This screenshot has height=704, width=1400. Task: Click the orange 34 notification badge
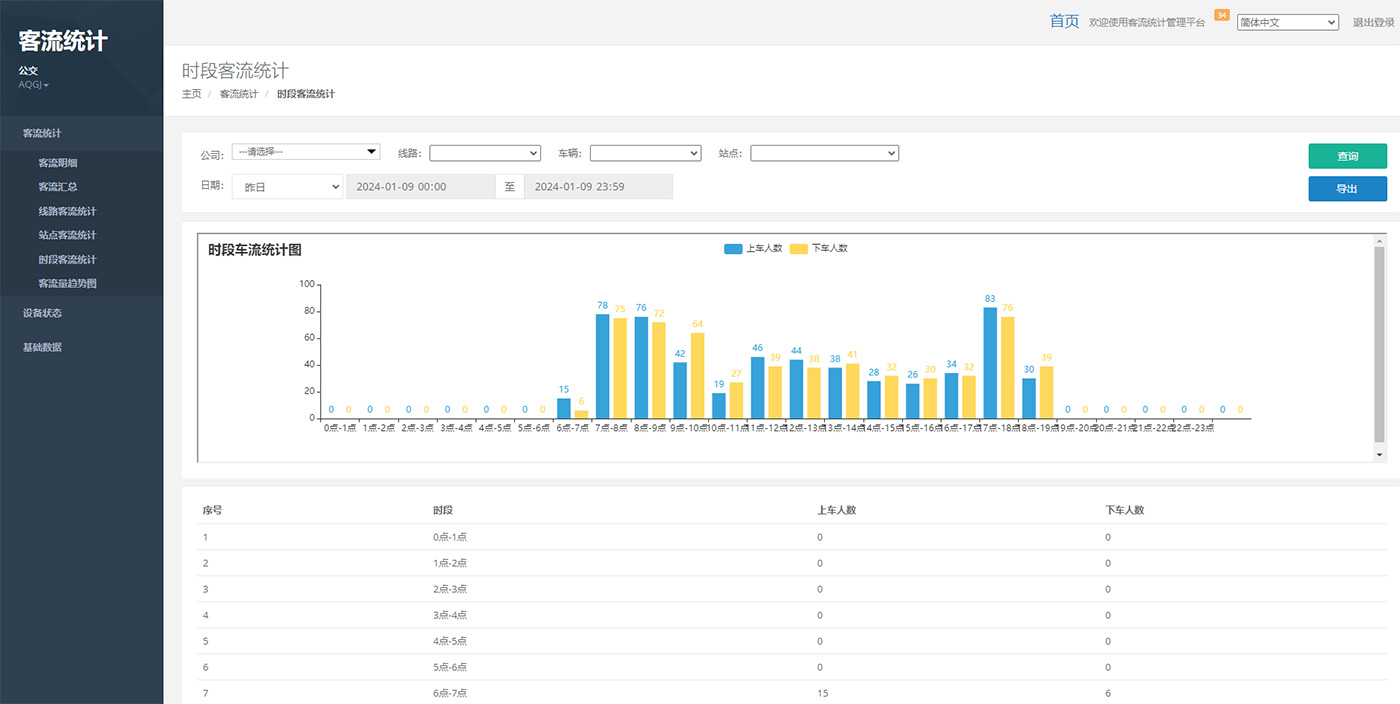point(1221,15)
